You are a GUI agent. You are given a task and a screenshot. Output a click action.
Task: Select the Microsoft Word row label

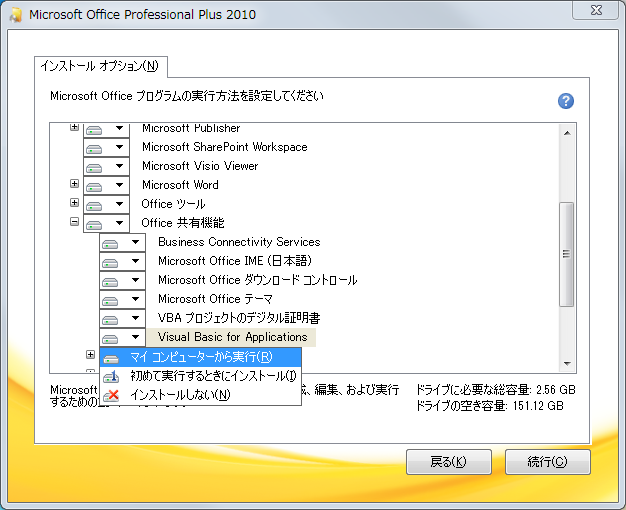coord(180,185)
